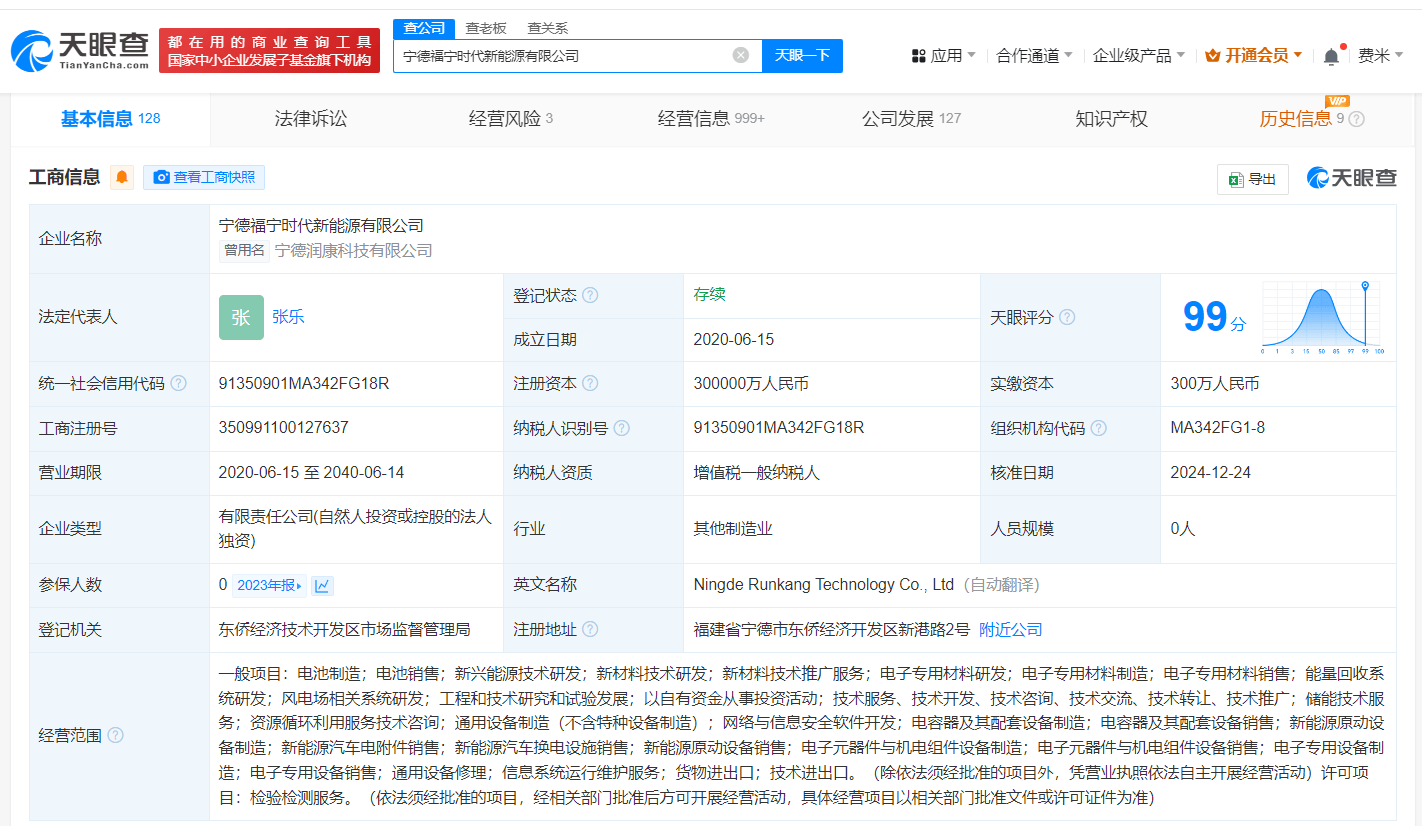This screenshot has width=1422, height=826.
Task: Click the help icon beside 经营范围
Action: (x=116, y=735)
